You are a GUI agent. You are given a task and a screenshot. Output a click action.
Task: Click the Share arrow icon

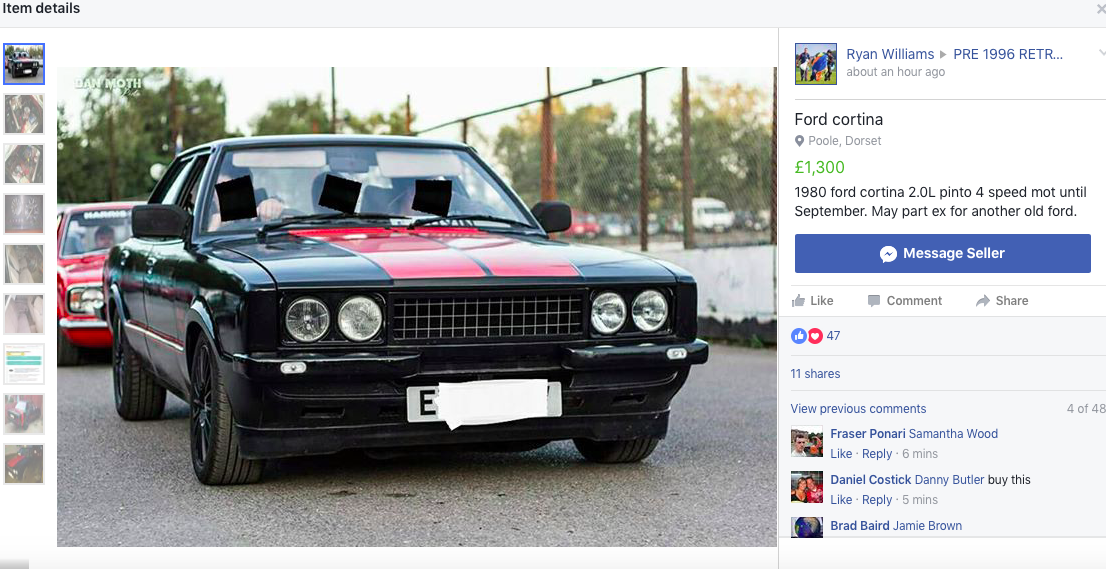pos(983,301)
